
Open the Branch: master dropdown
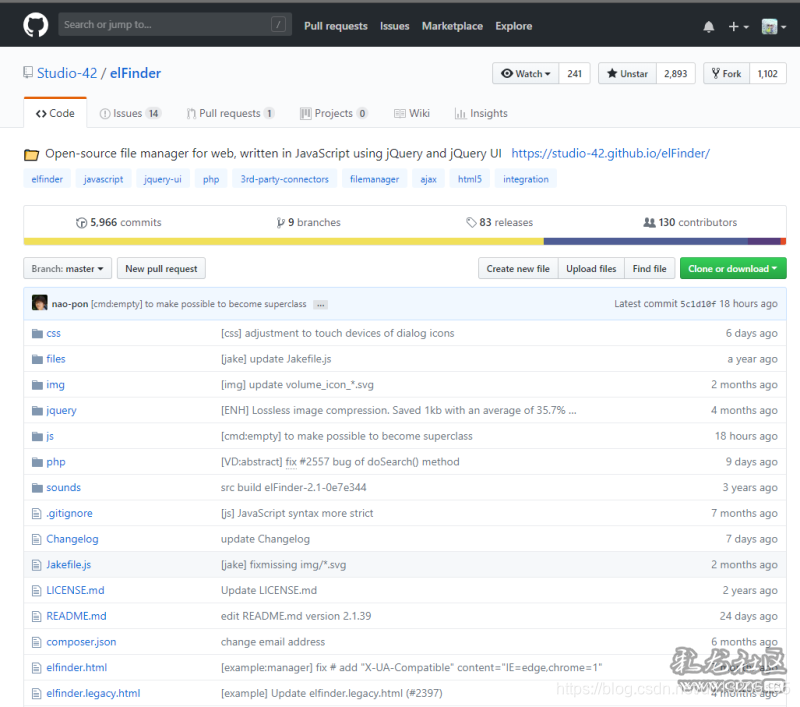[67, 268]
